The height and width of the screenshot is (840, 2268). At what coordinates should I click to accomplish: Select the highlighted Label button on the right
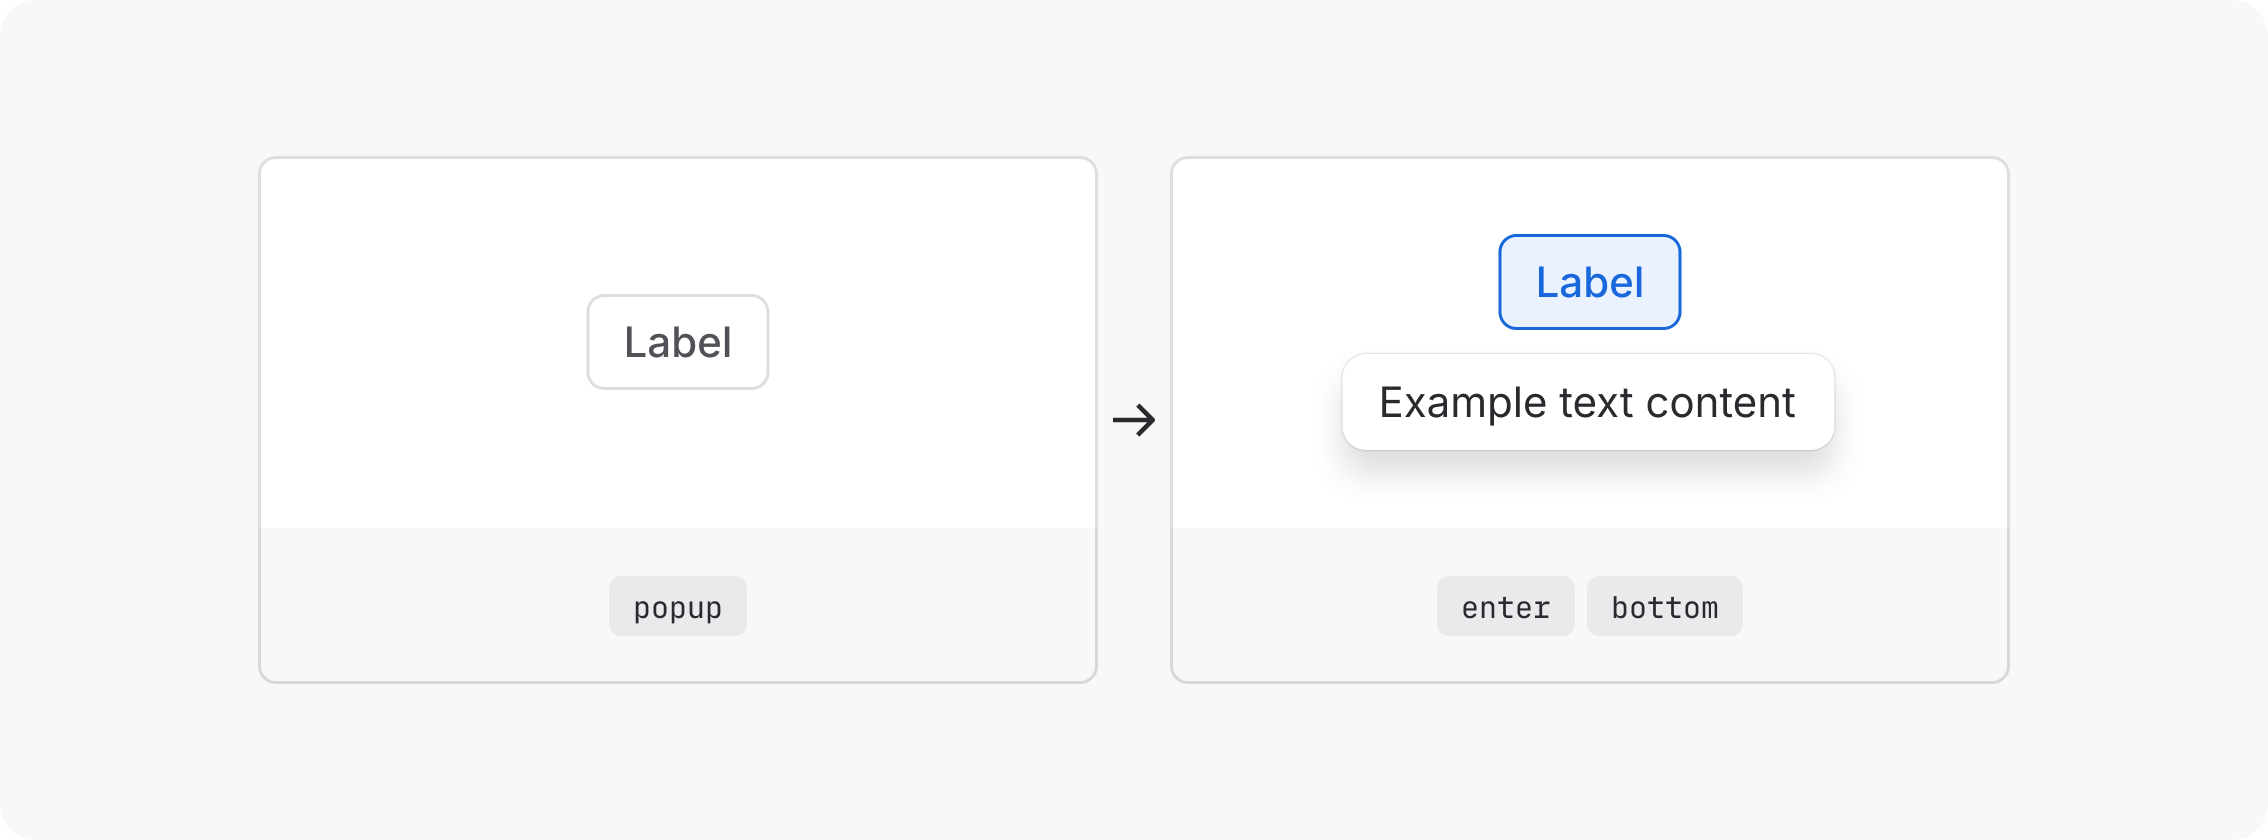coord(1589,281)
